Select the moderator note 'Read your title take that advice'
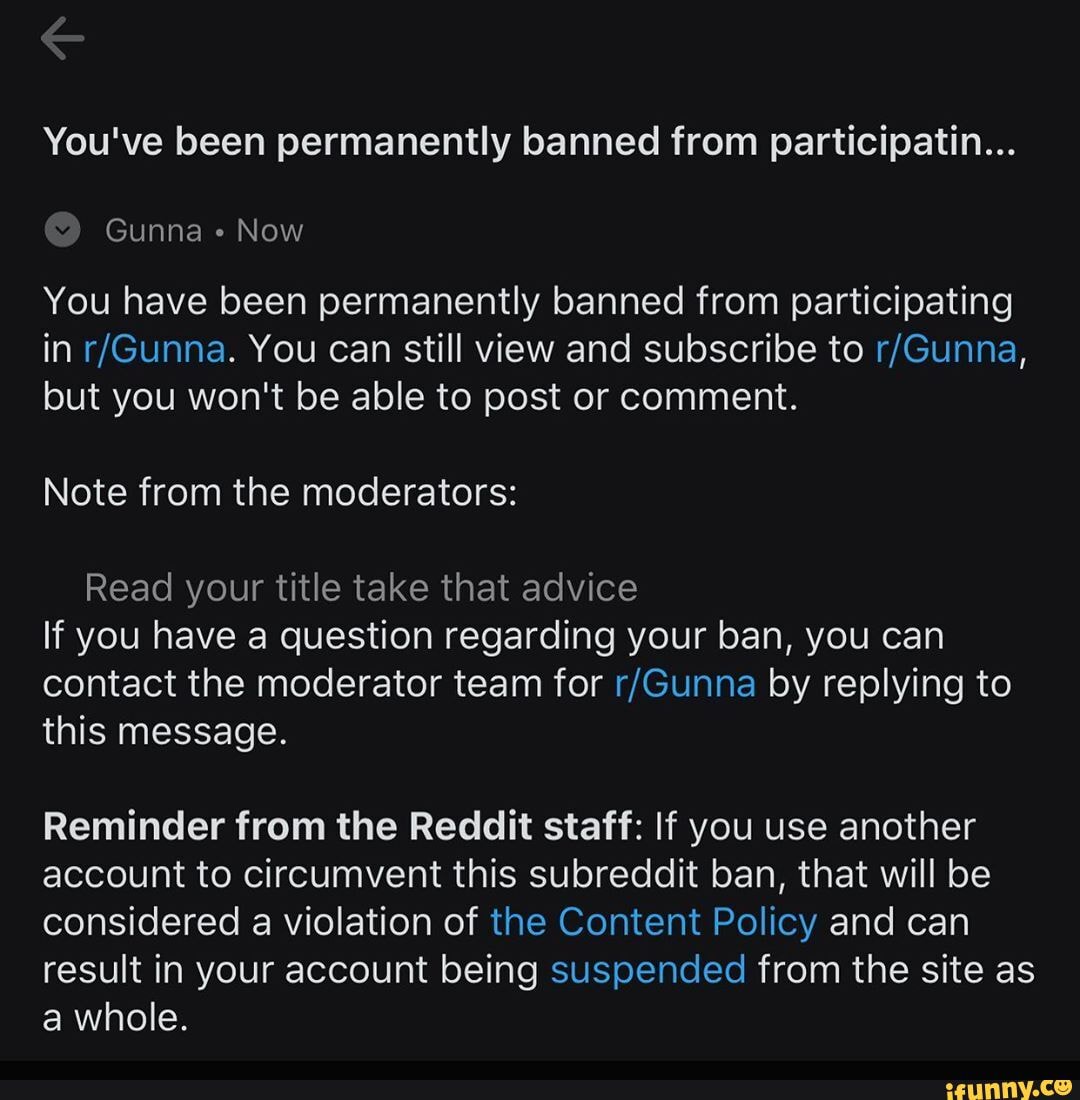 click(362, 587)
